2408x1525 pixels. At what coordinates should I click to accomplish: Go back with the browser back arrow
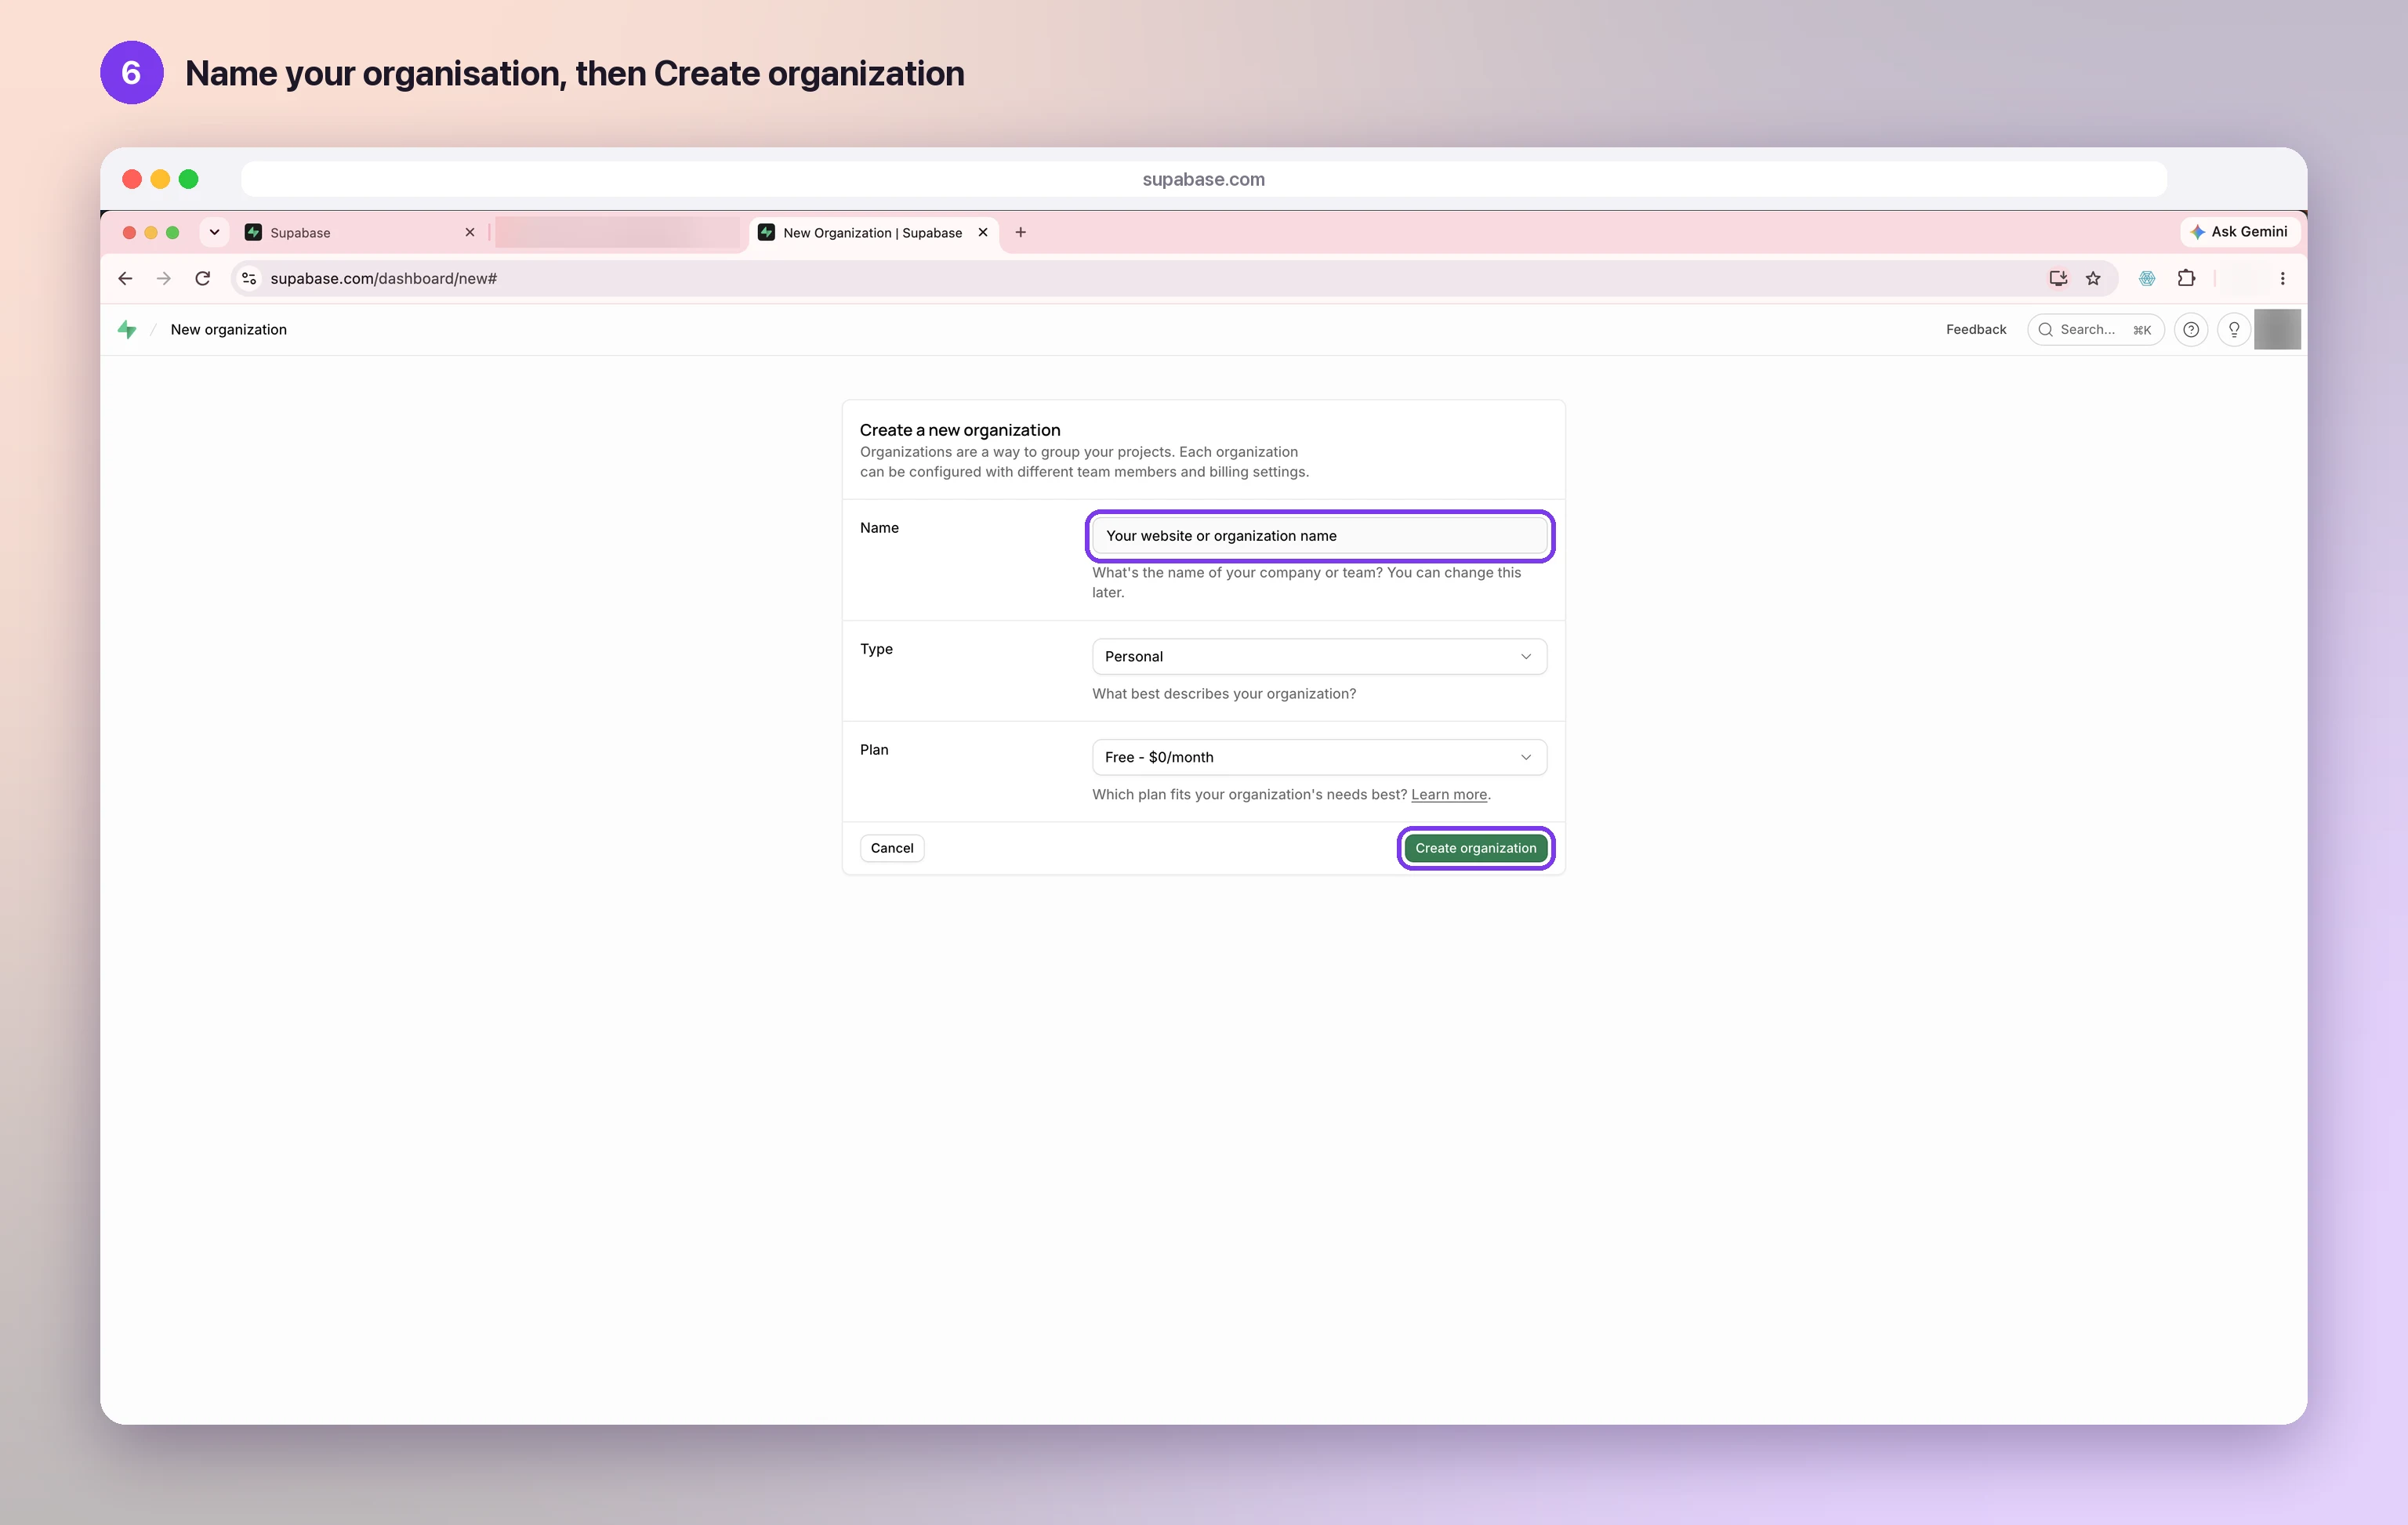point(125,278)
